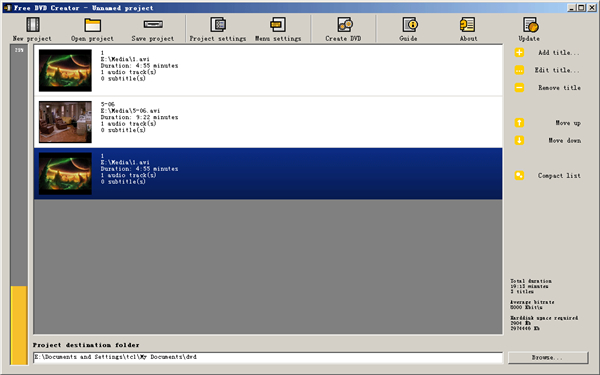The height and width of the screenshot is (375, 600).
Task: Click the Edit title ellipsis icon
Action: point(519,70)
